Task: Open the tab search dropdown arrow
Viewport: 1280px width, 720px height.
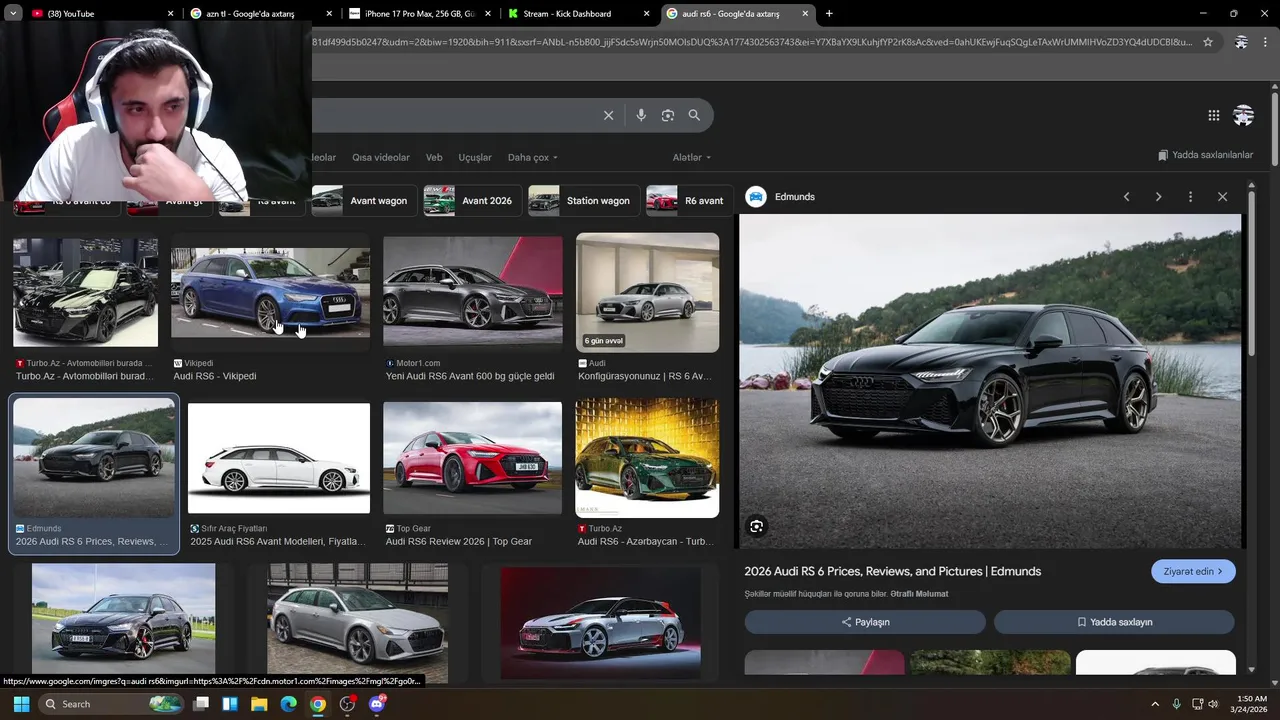Action: [13, 14]
